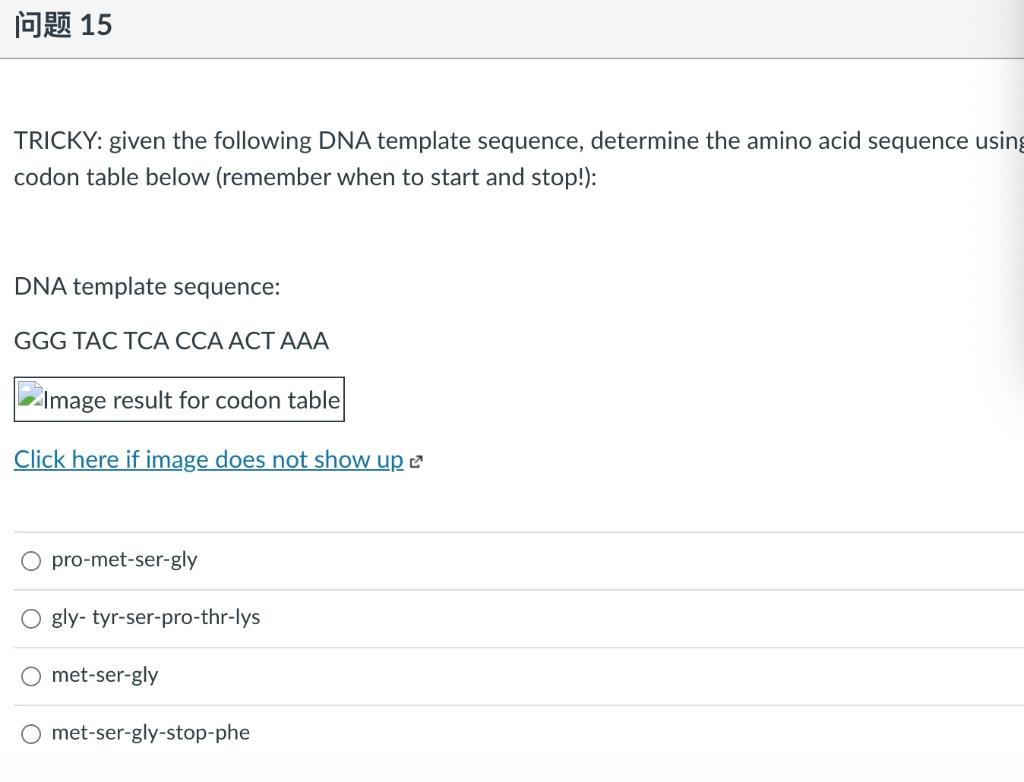This screenshot has width=1024, height=782.
Task: Click the '问题 15' question header
Action: click(62, 27)
